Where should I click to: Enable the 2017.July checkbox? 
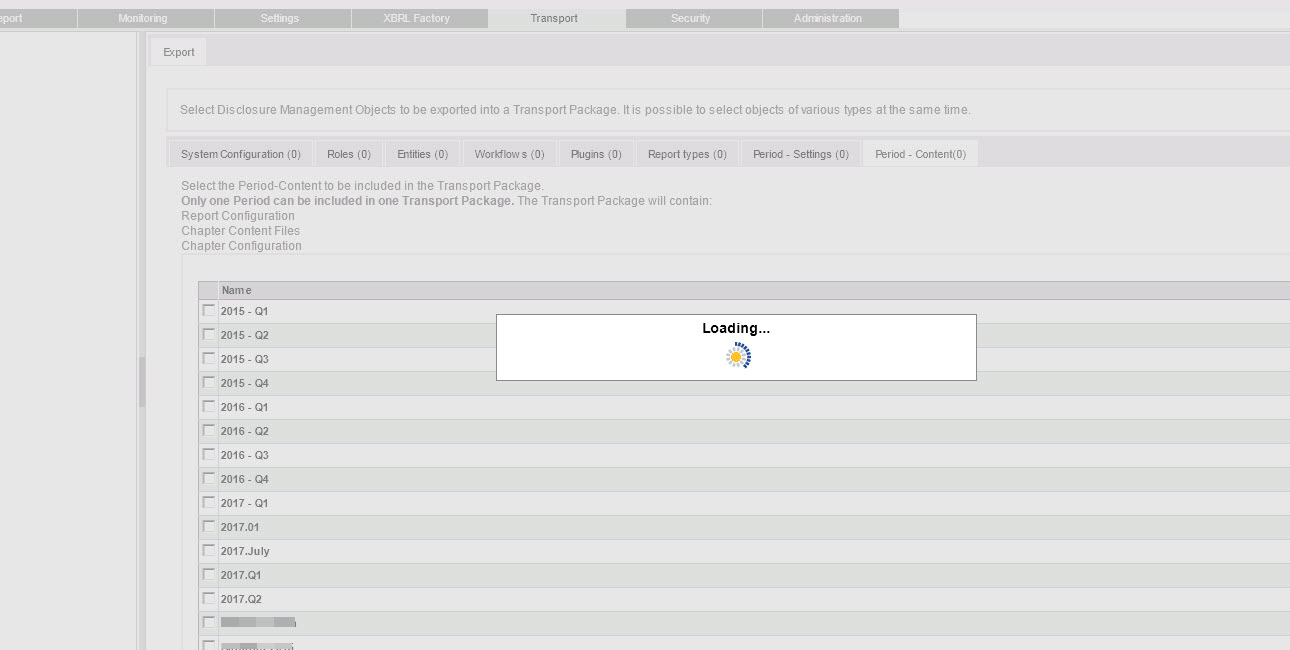pyautogui.click(x=208, y=550)
